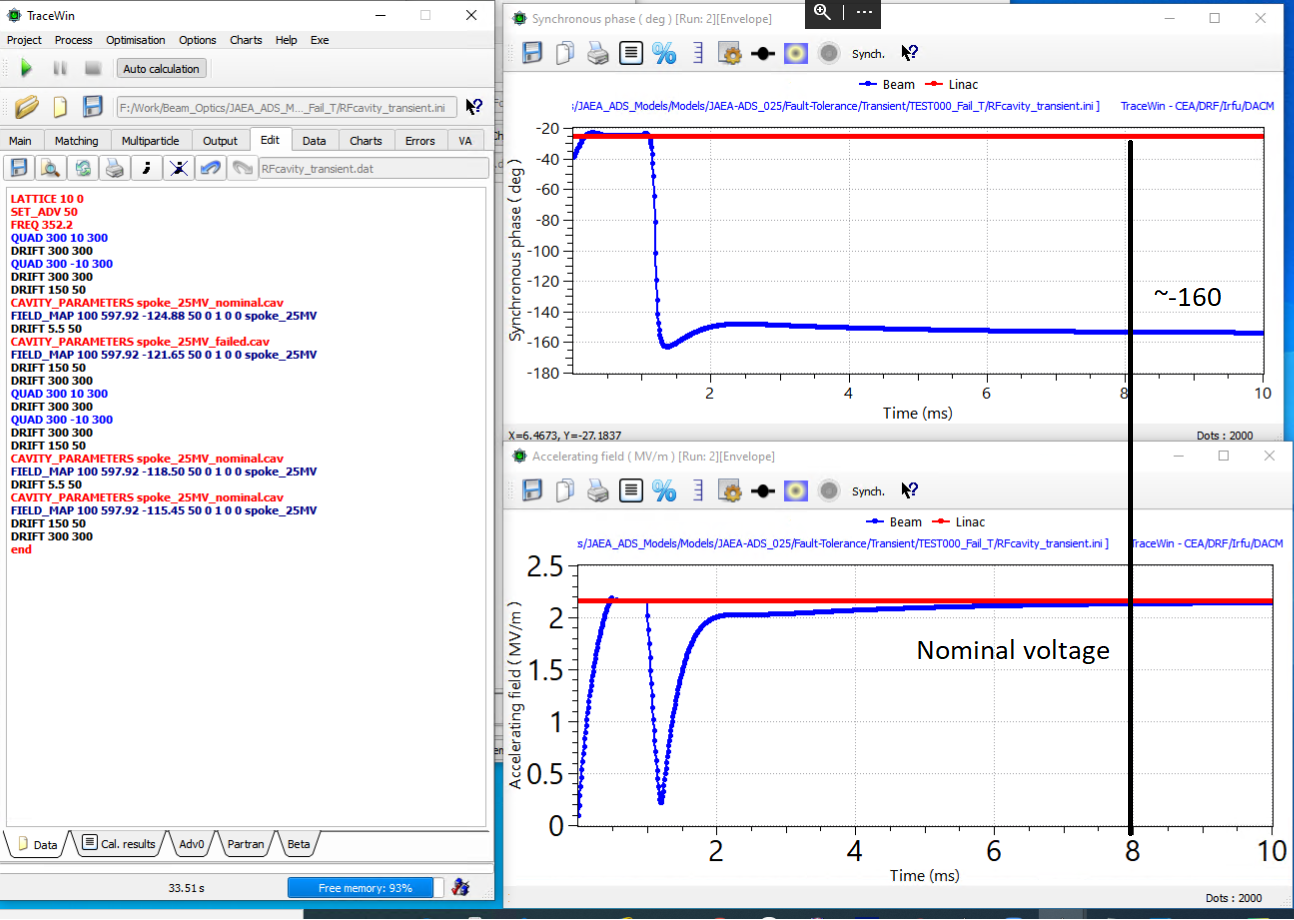Click the undo arrow in Edit toolbar
The image size is (1294, 920).
210,168
